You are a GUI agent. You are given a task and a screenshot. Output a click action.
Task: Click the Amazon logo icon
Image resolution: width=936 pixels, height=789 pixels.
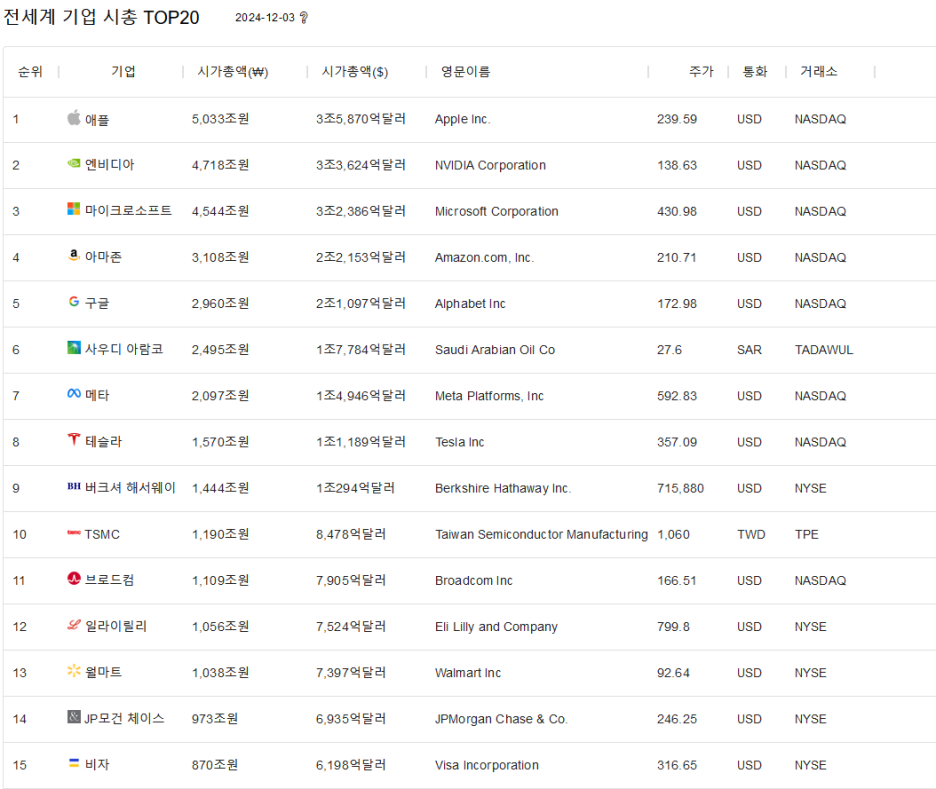pos(73,255)
